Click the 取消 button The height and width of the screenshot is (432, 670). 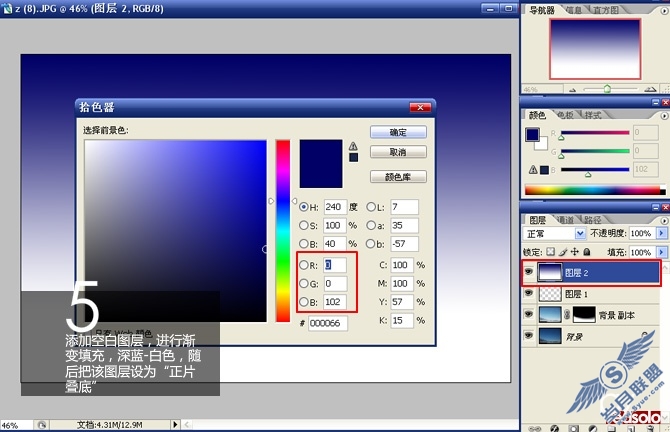pos(398,152)
